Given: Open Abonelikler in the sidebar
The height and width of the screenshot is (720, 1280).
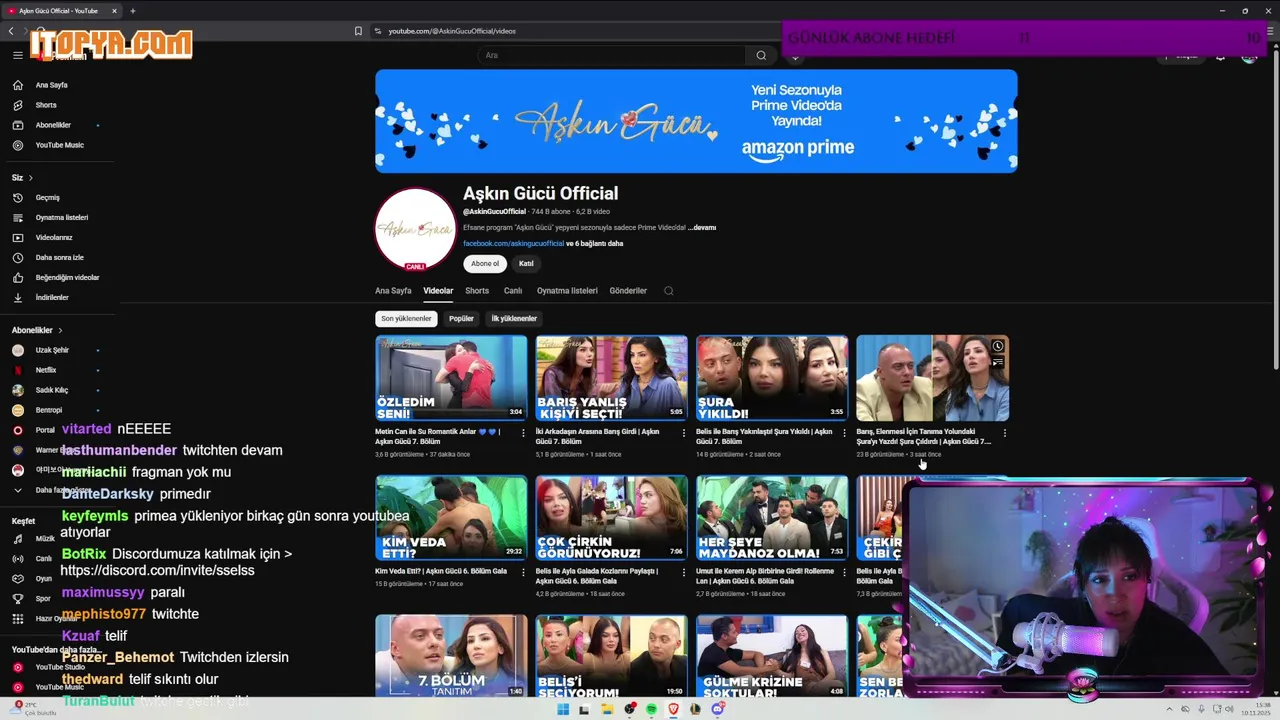Looking at the screenshot, I should (x=53, y=125).
